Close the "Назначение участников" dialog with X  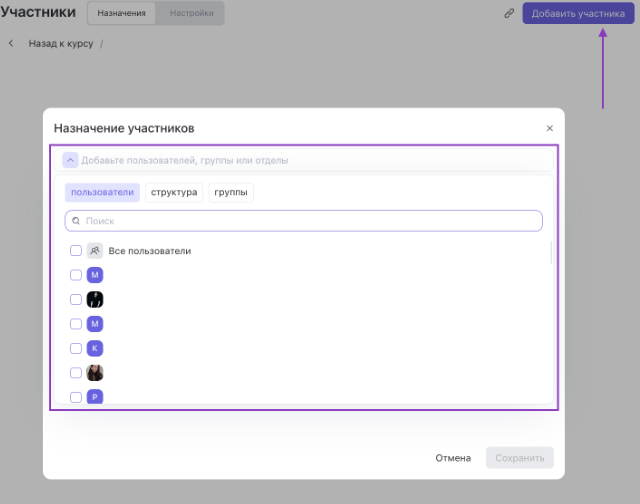click(x=549, y=129)
